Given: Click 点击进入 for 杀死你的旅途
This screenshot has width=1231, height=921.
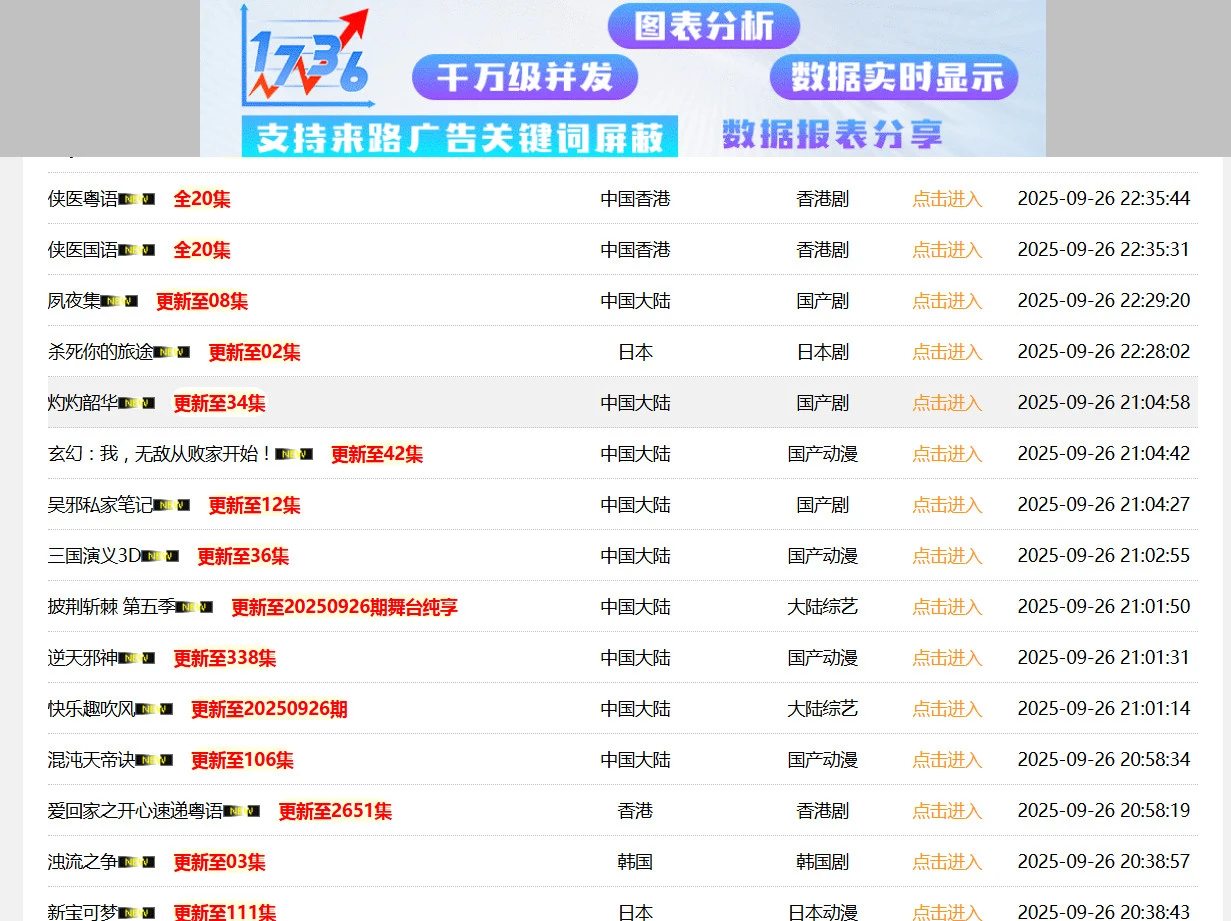Looking at the screenshot, I should coord(946,351).
